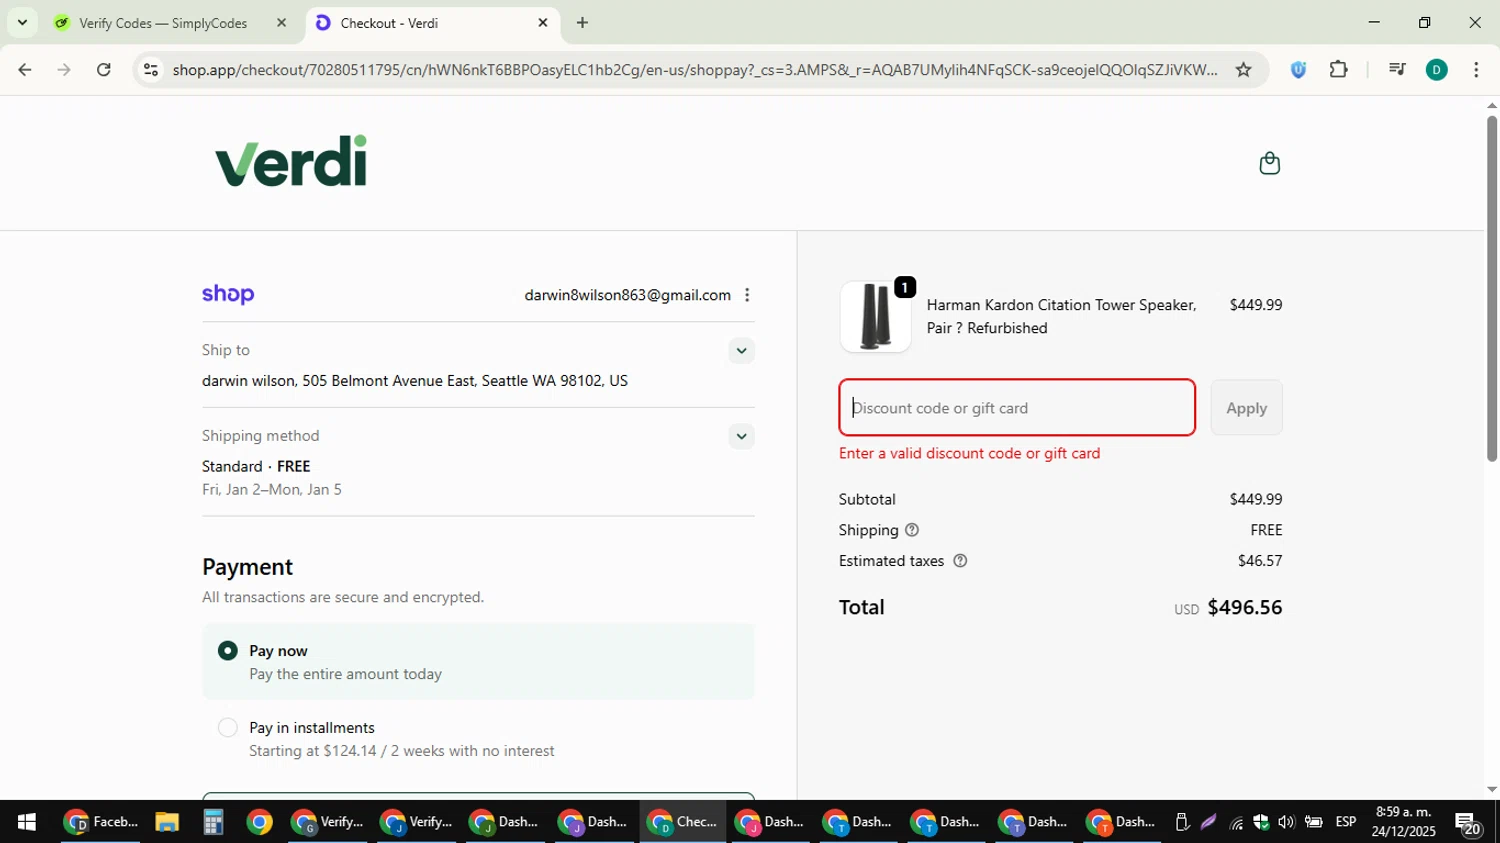View site information icon in address bar
Screen dimensions: 1500x843
click(x=151, y=69)
